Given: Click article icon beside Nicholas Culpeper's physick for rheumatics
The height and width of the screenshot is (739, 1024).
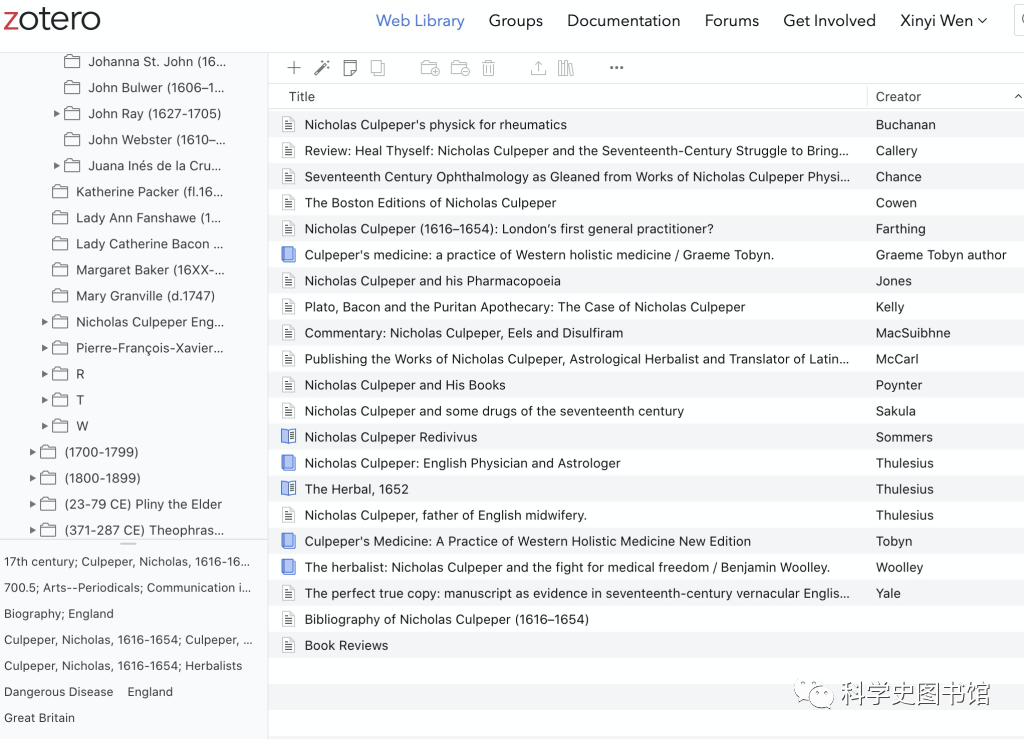Looking at the screenshot, I should tap(288, 125).
